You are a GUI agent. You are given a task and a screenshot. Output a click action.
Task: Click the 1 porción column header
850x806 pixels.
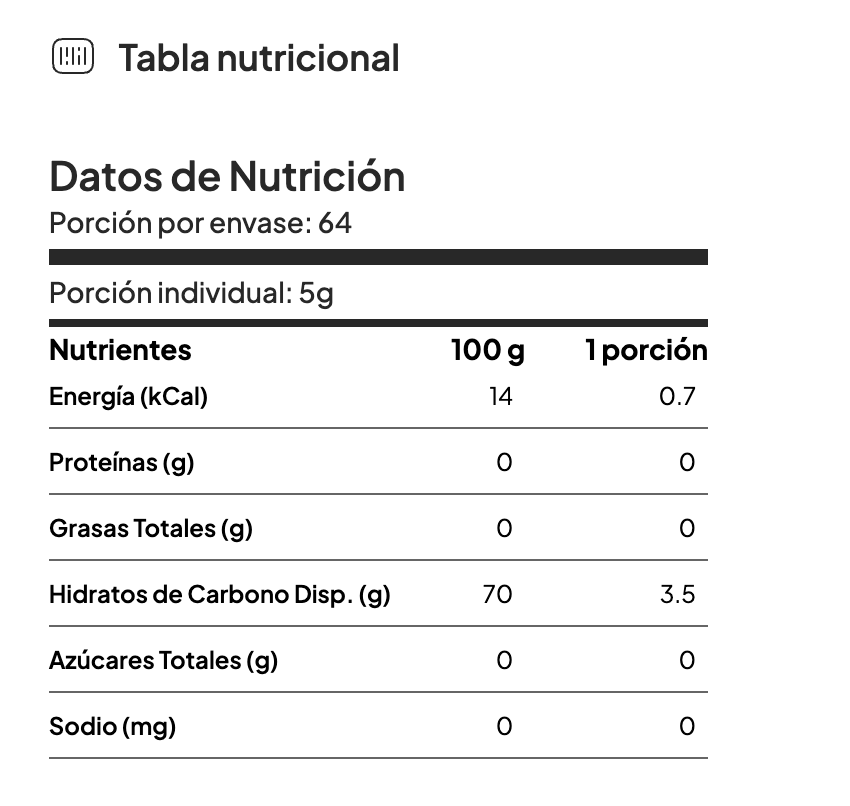(x=646, y=350)
